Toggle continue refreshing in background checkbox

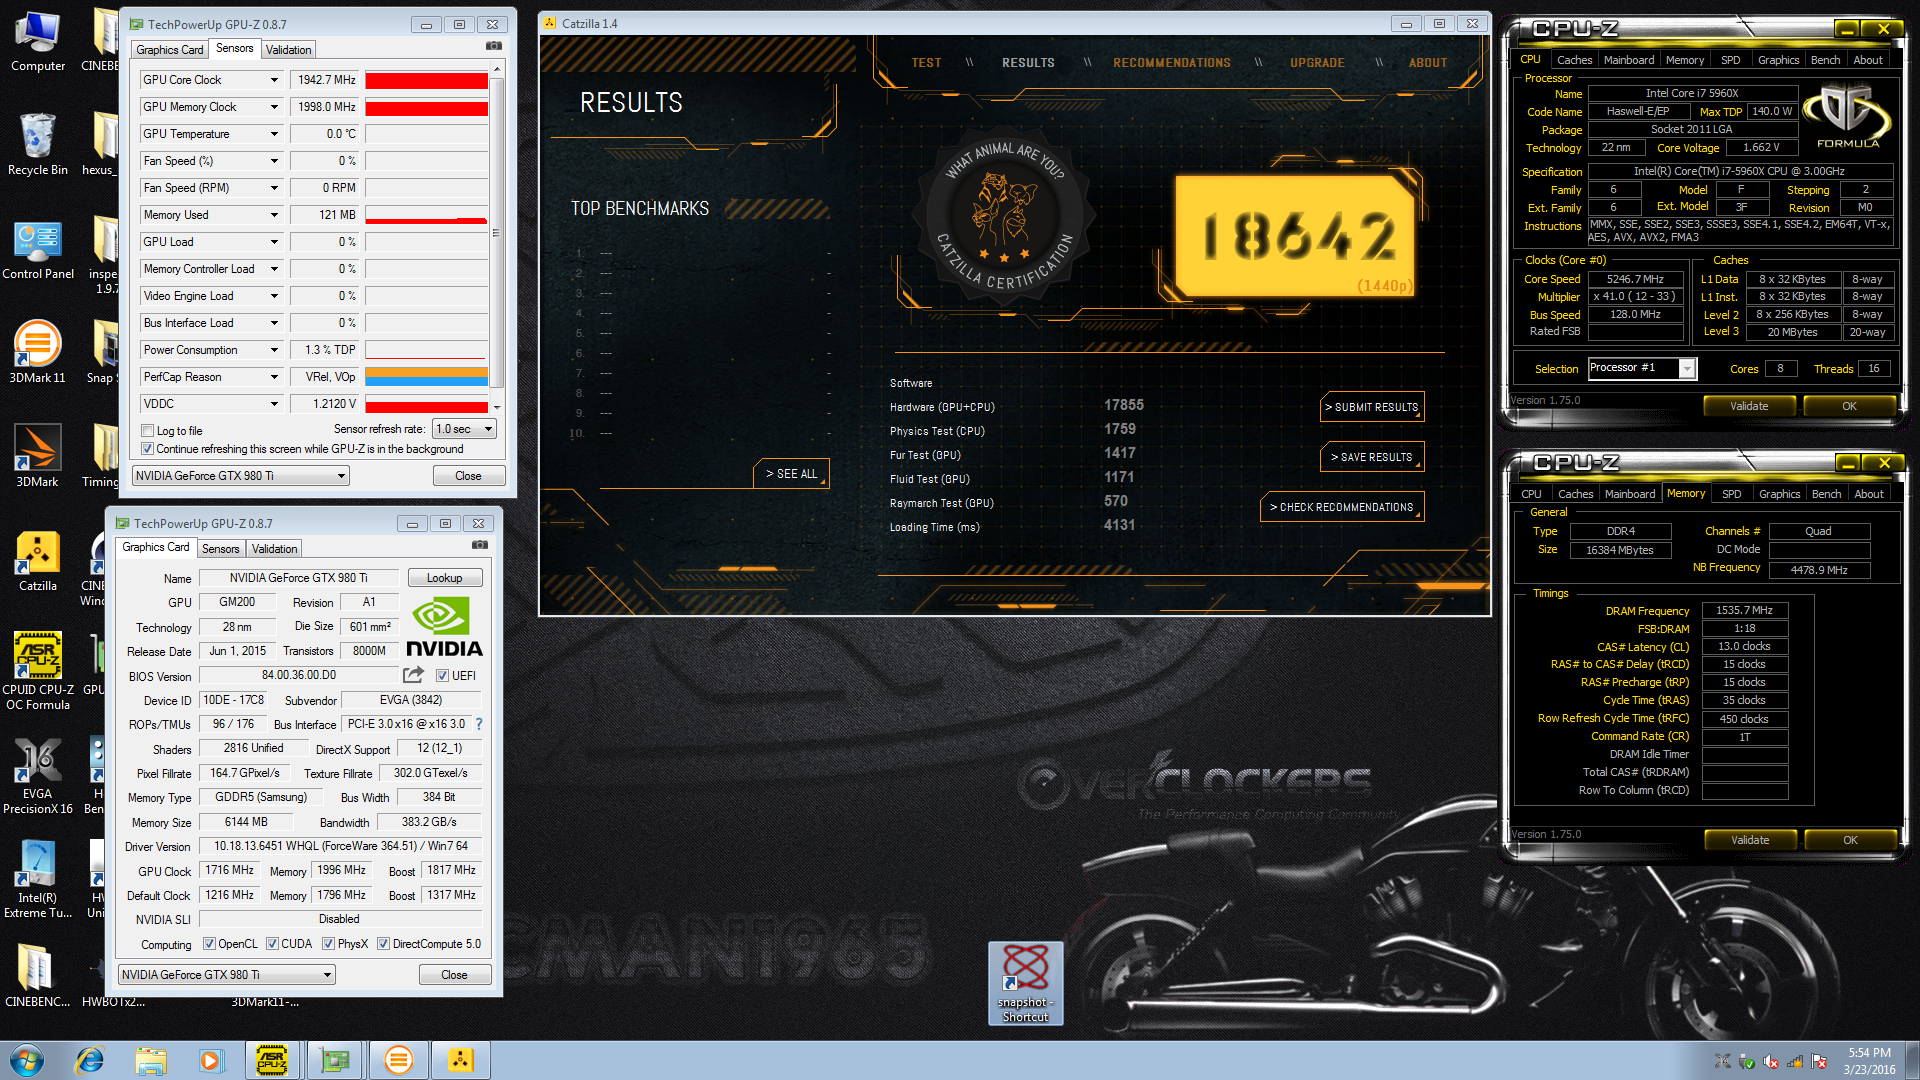[x=147, y=449]
